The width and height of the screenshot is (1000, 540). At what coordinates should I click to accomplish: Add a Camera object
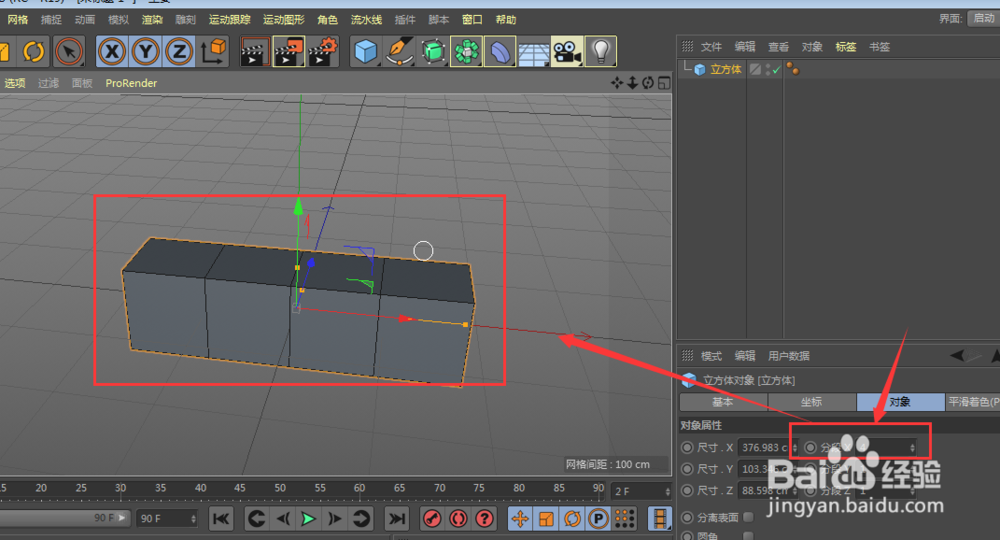click(567, 52)
